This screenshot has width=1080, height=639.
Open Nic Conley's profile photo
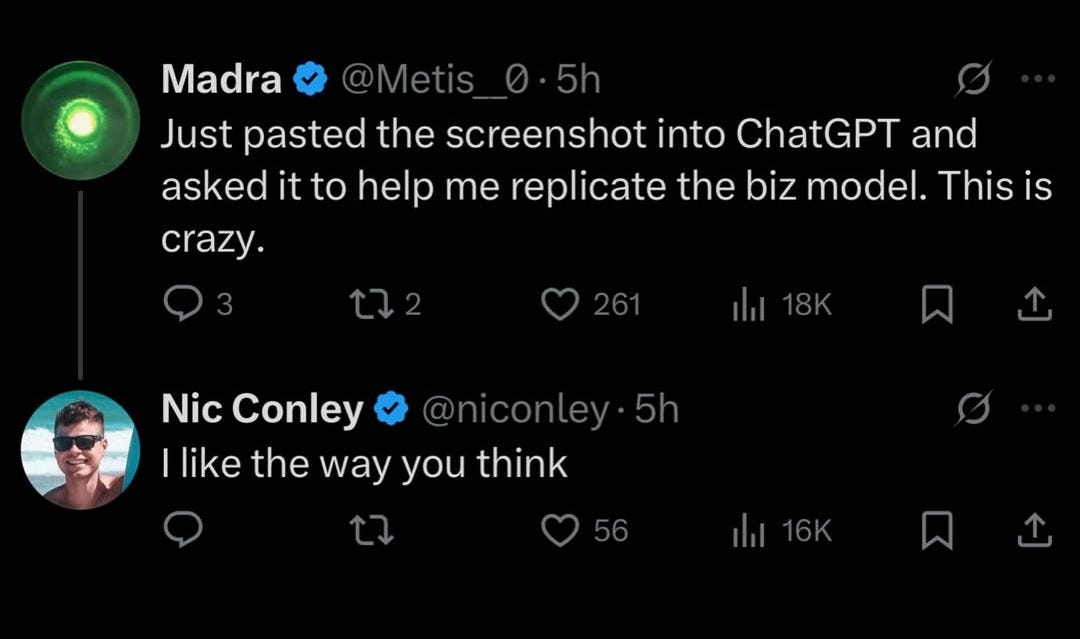[x=80, y=450]
